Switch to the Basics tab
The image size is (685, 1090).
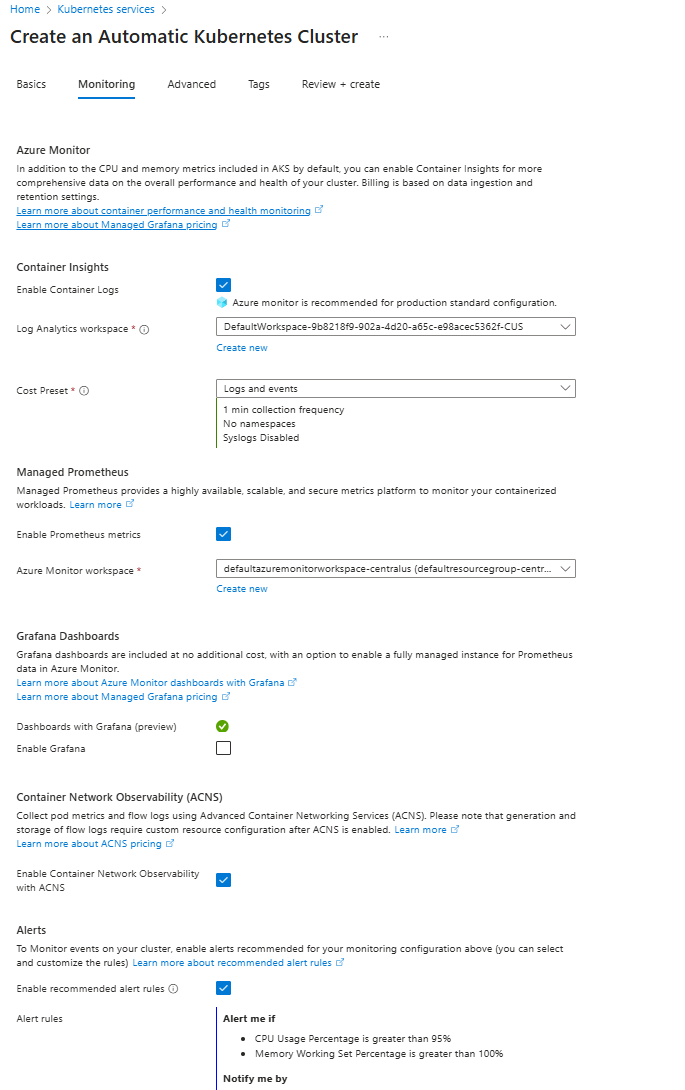(31, 84)
